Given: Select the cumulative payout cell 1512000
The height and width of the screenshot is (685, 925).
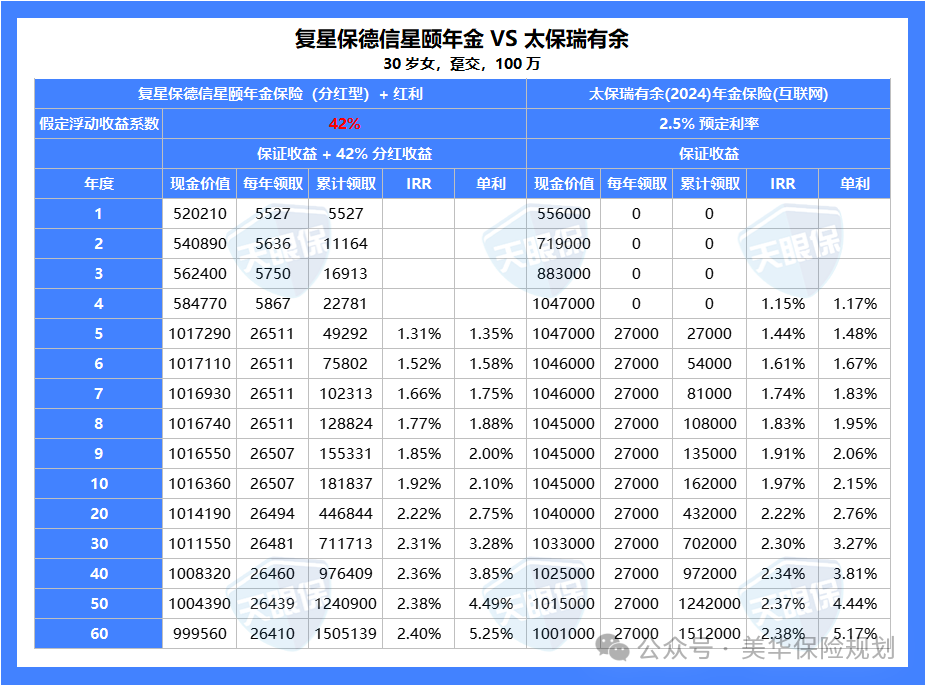Looking at the screenshot, I should click(x=709, y=634).
